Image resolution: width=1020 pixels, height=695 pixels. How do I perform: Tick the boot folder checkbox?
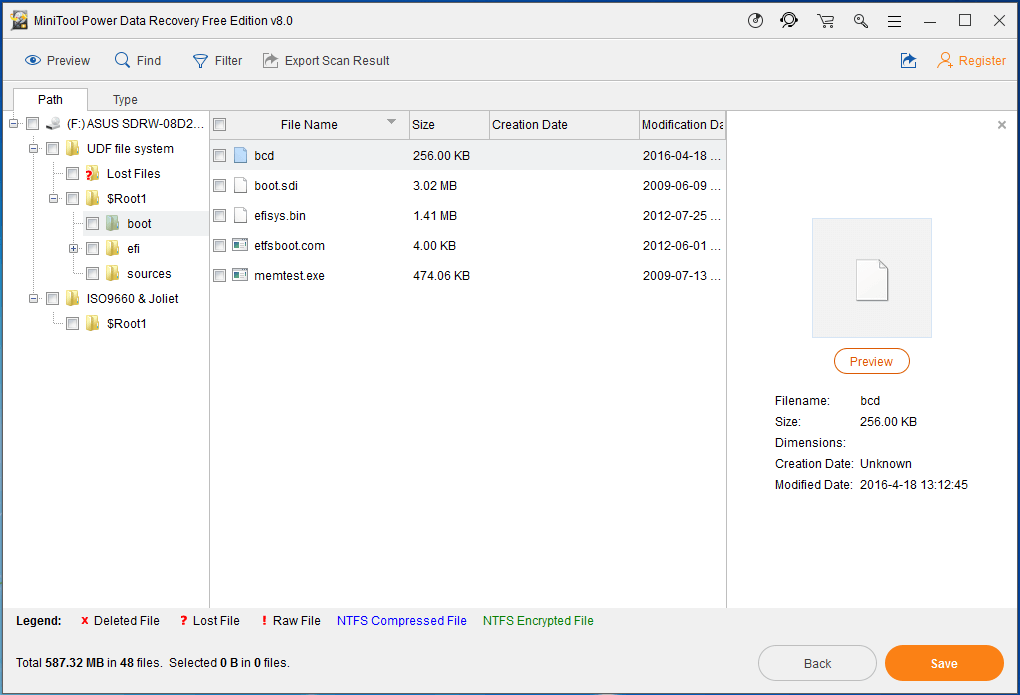92,223
